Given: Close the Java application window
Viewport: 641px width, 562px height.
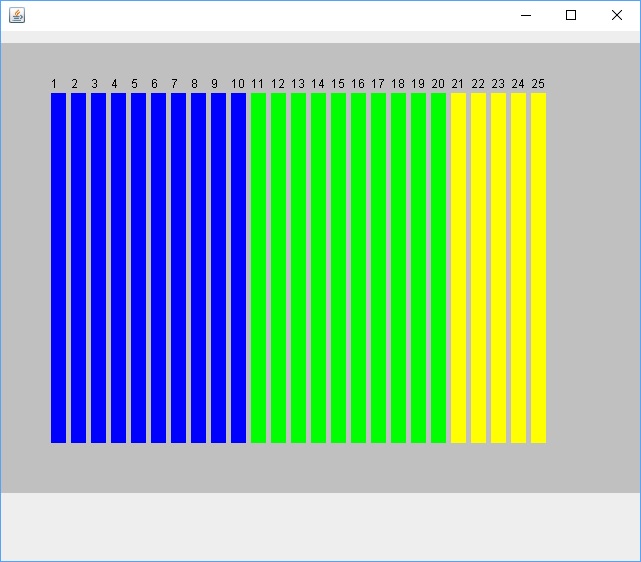Looking at the screenshot, I should (617, 15).
